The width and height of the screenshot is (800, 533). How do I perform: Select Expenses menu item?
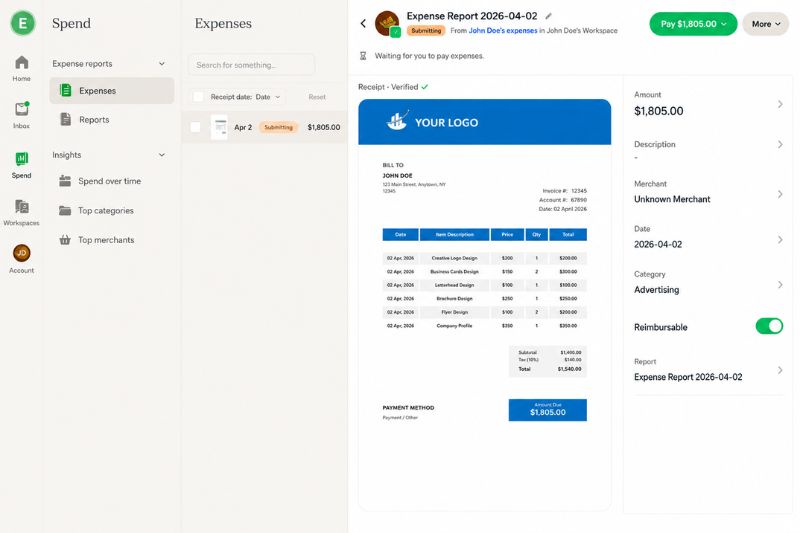(112, 90)
